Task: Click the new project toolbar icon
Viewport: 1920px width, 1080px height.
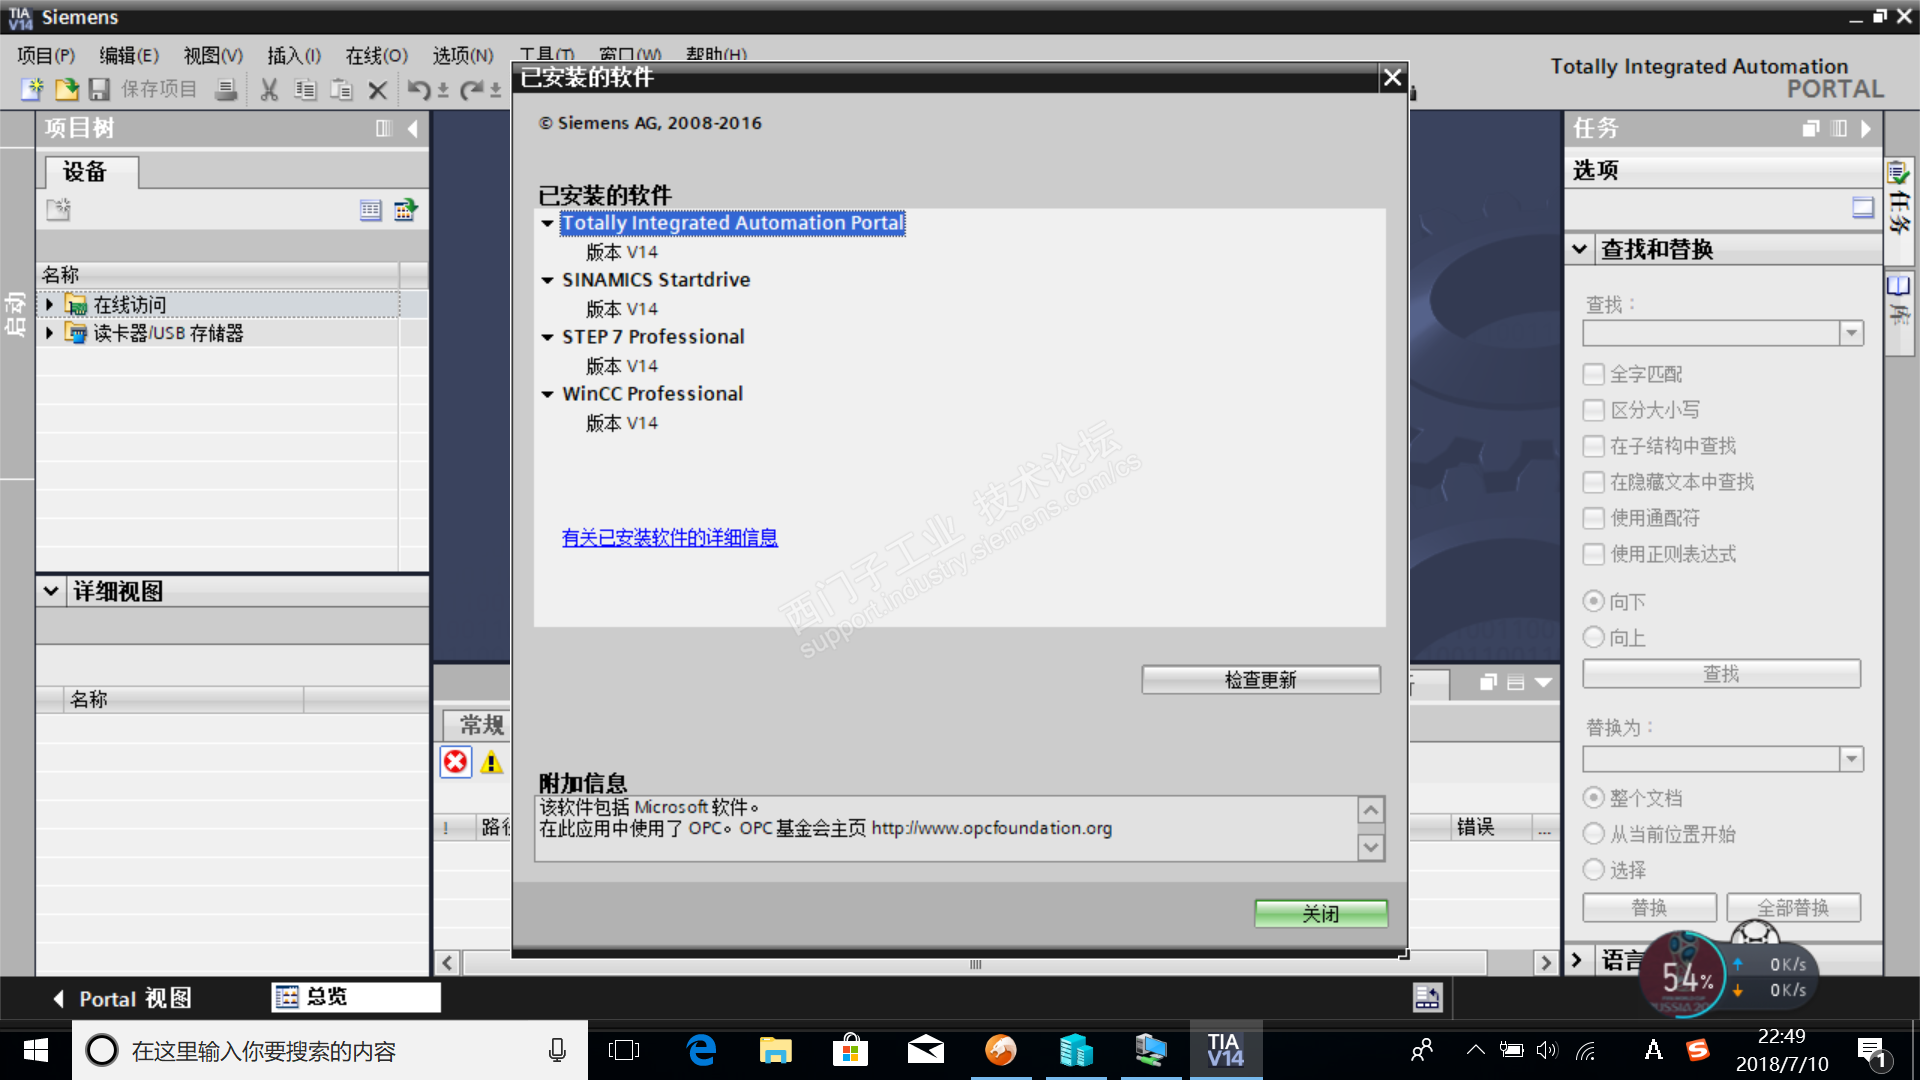Action: 32,90
